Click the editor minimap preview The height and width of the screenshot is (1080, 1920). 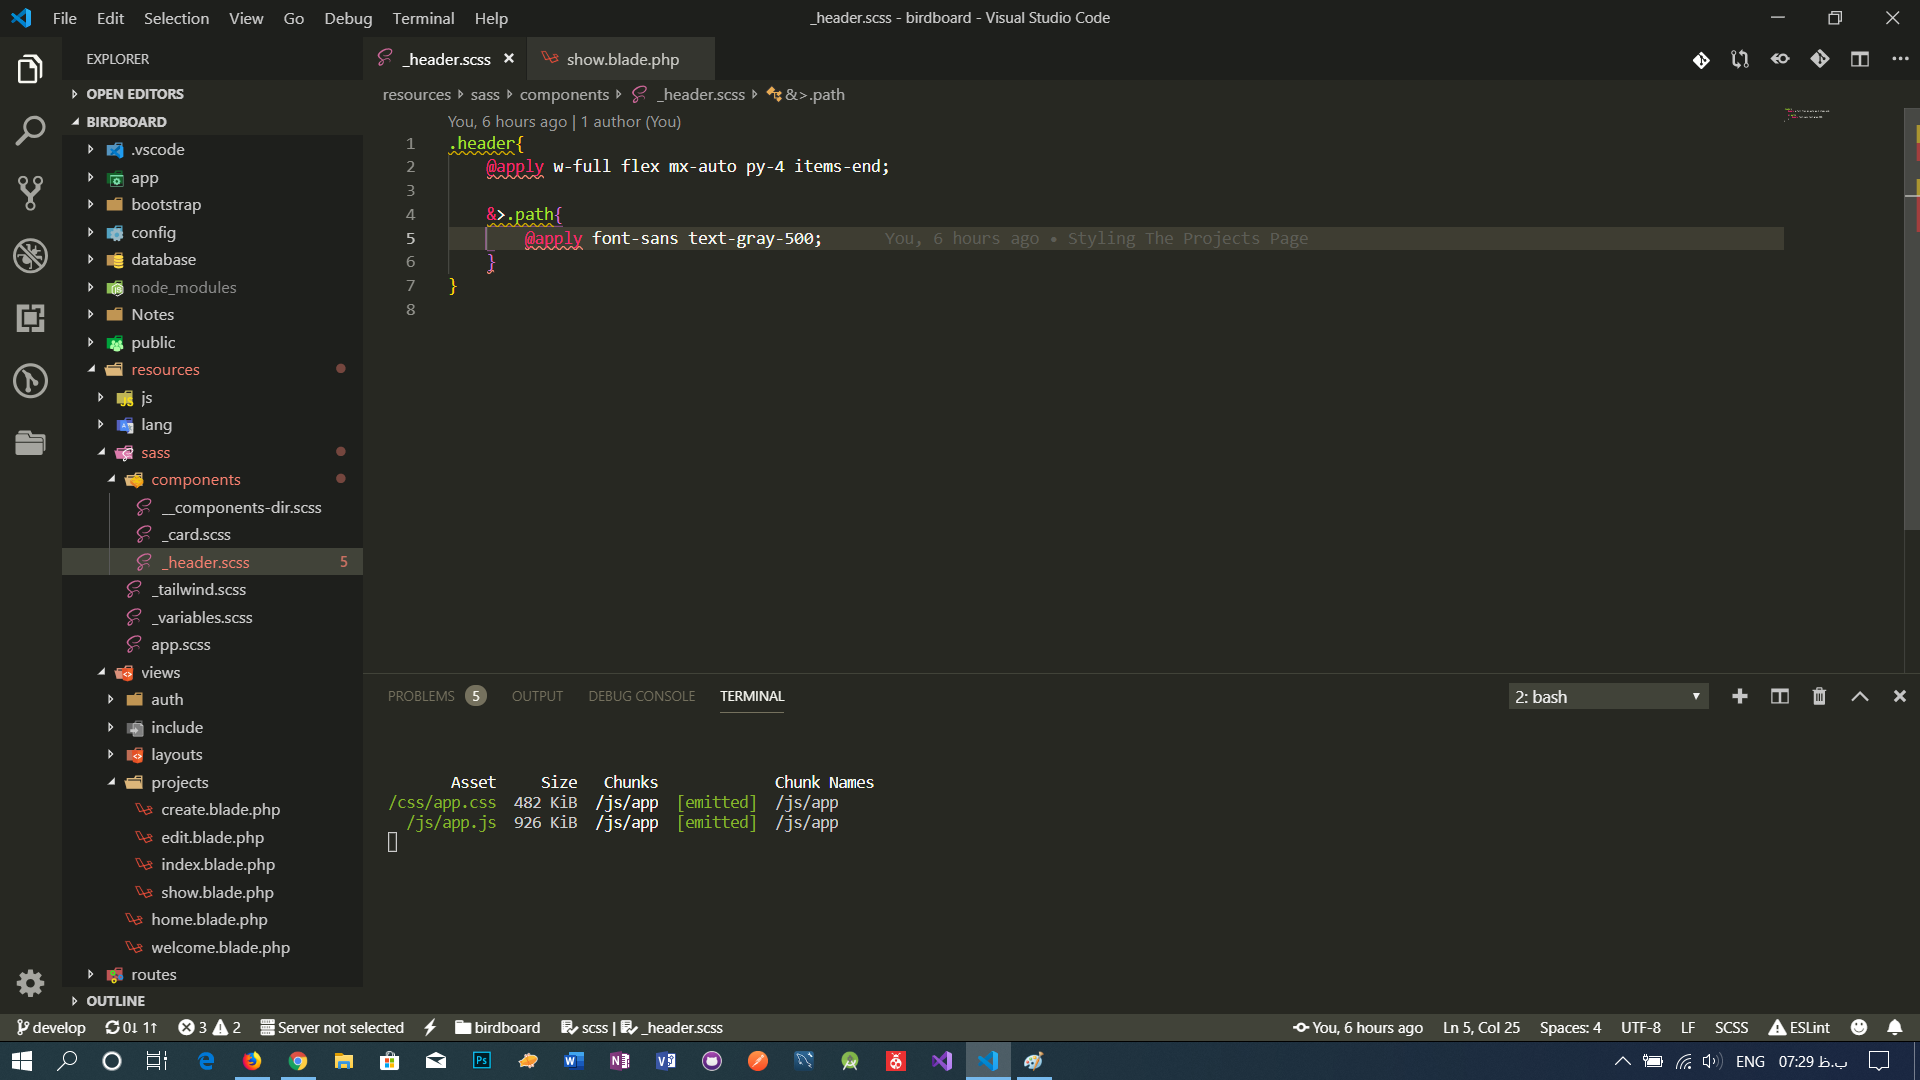[x=1806, y=114]
